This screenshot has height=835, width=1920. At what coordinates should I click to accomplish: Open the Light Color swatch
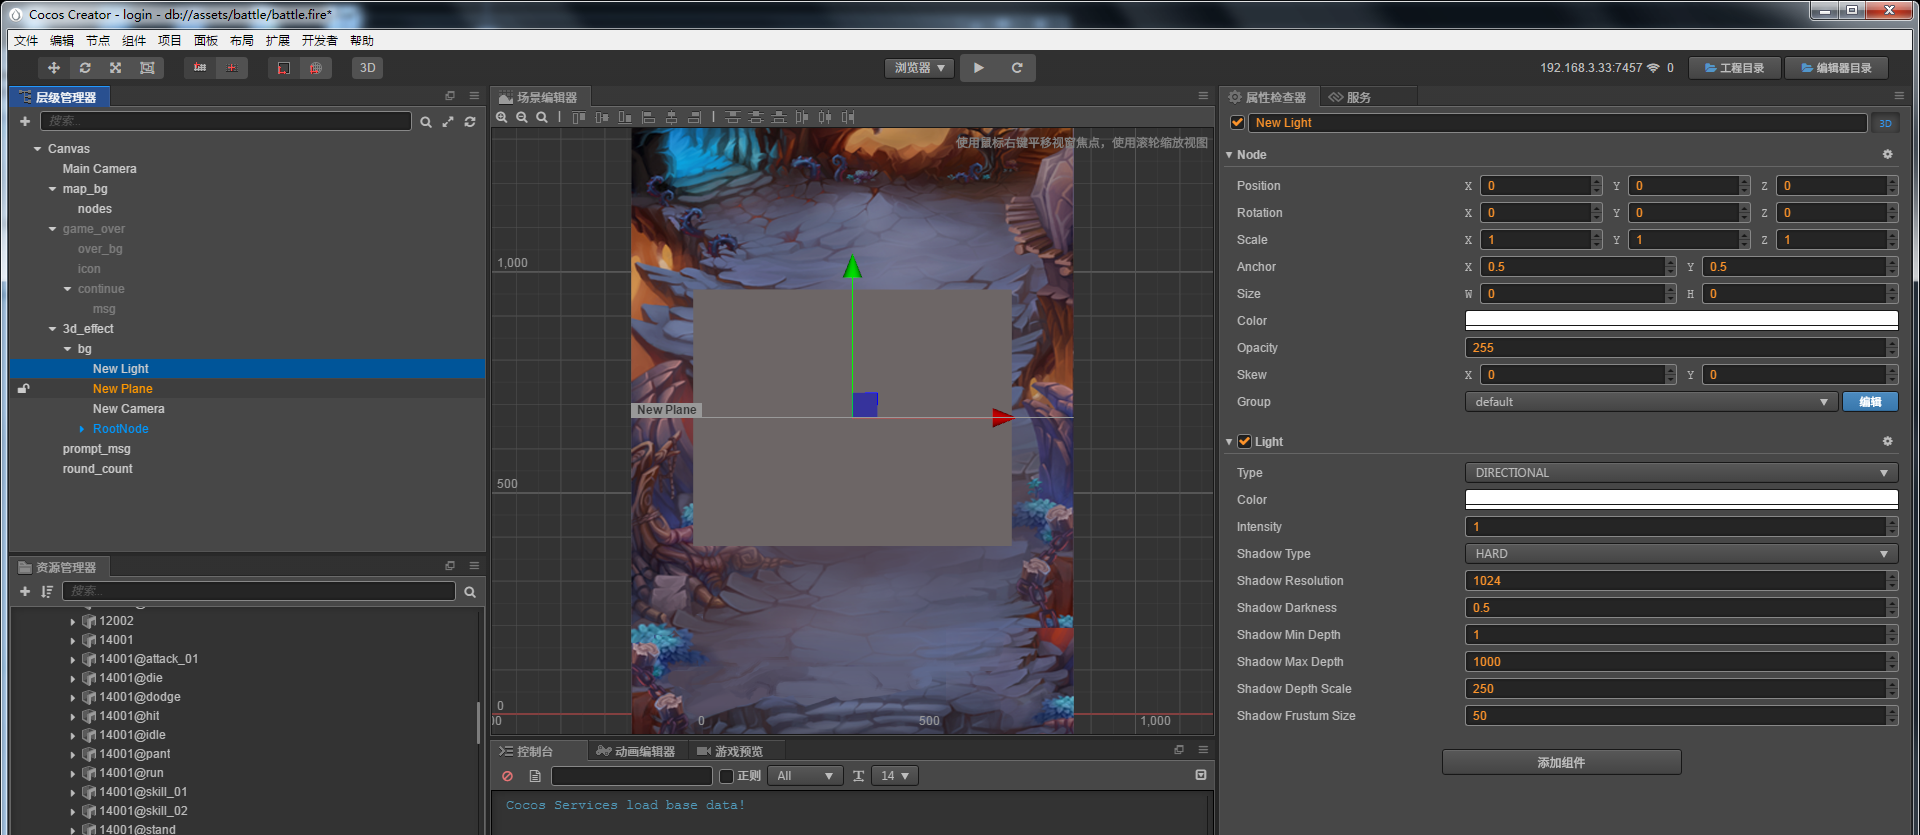(x=1680, y=500)
